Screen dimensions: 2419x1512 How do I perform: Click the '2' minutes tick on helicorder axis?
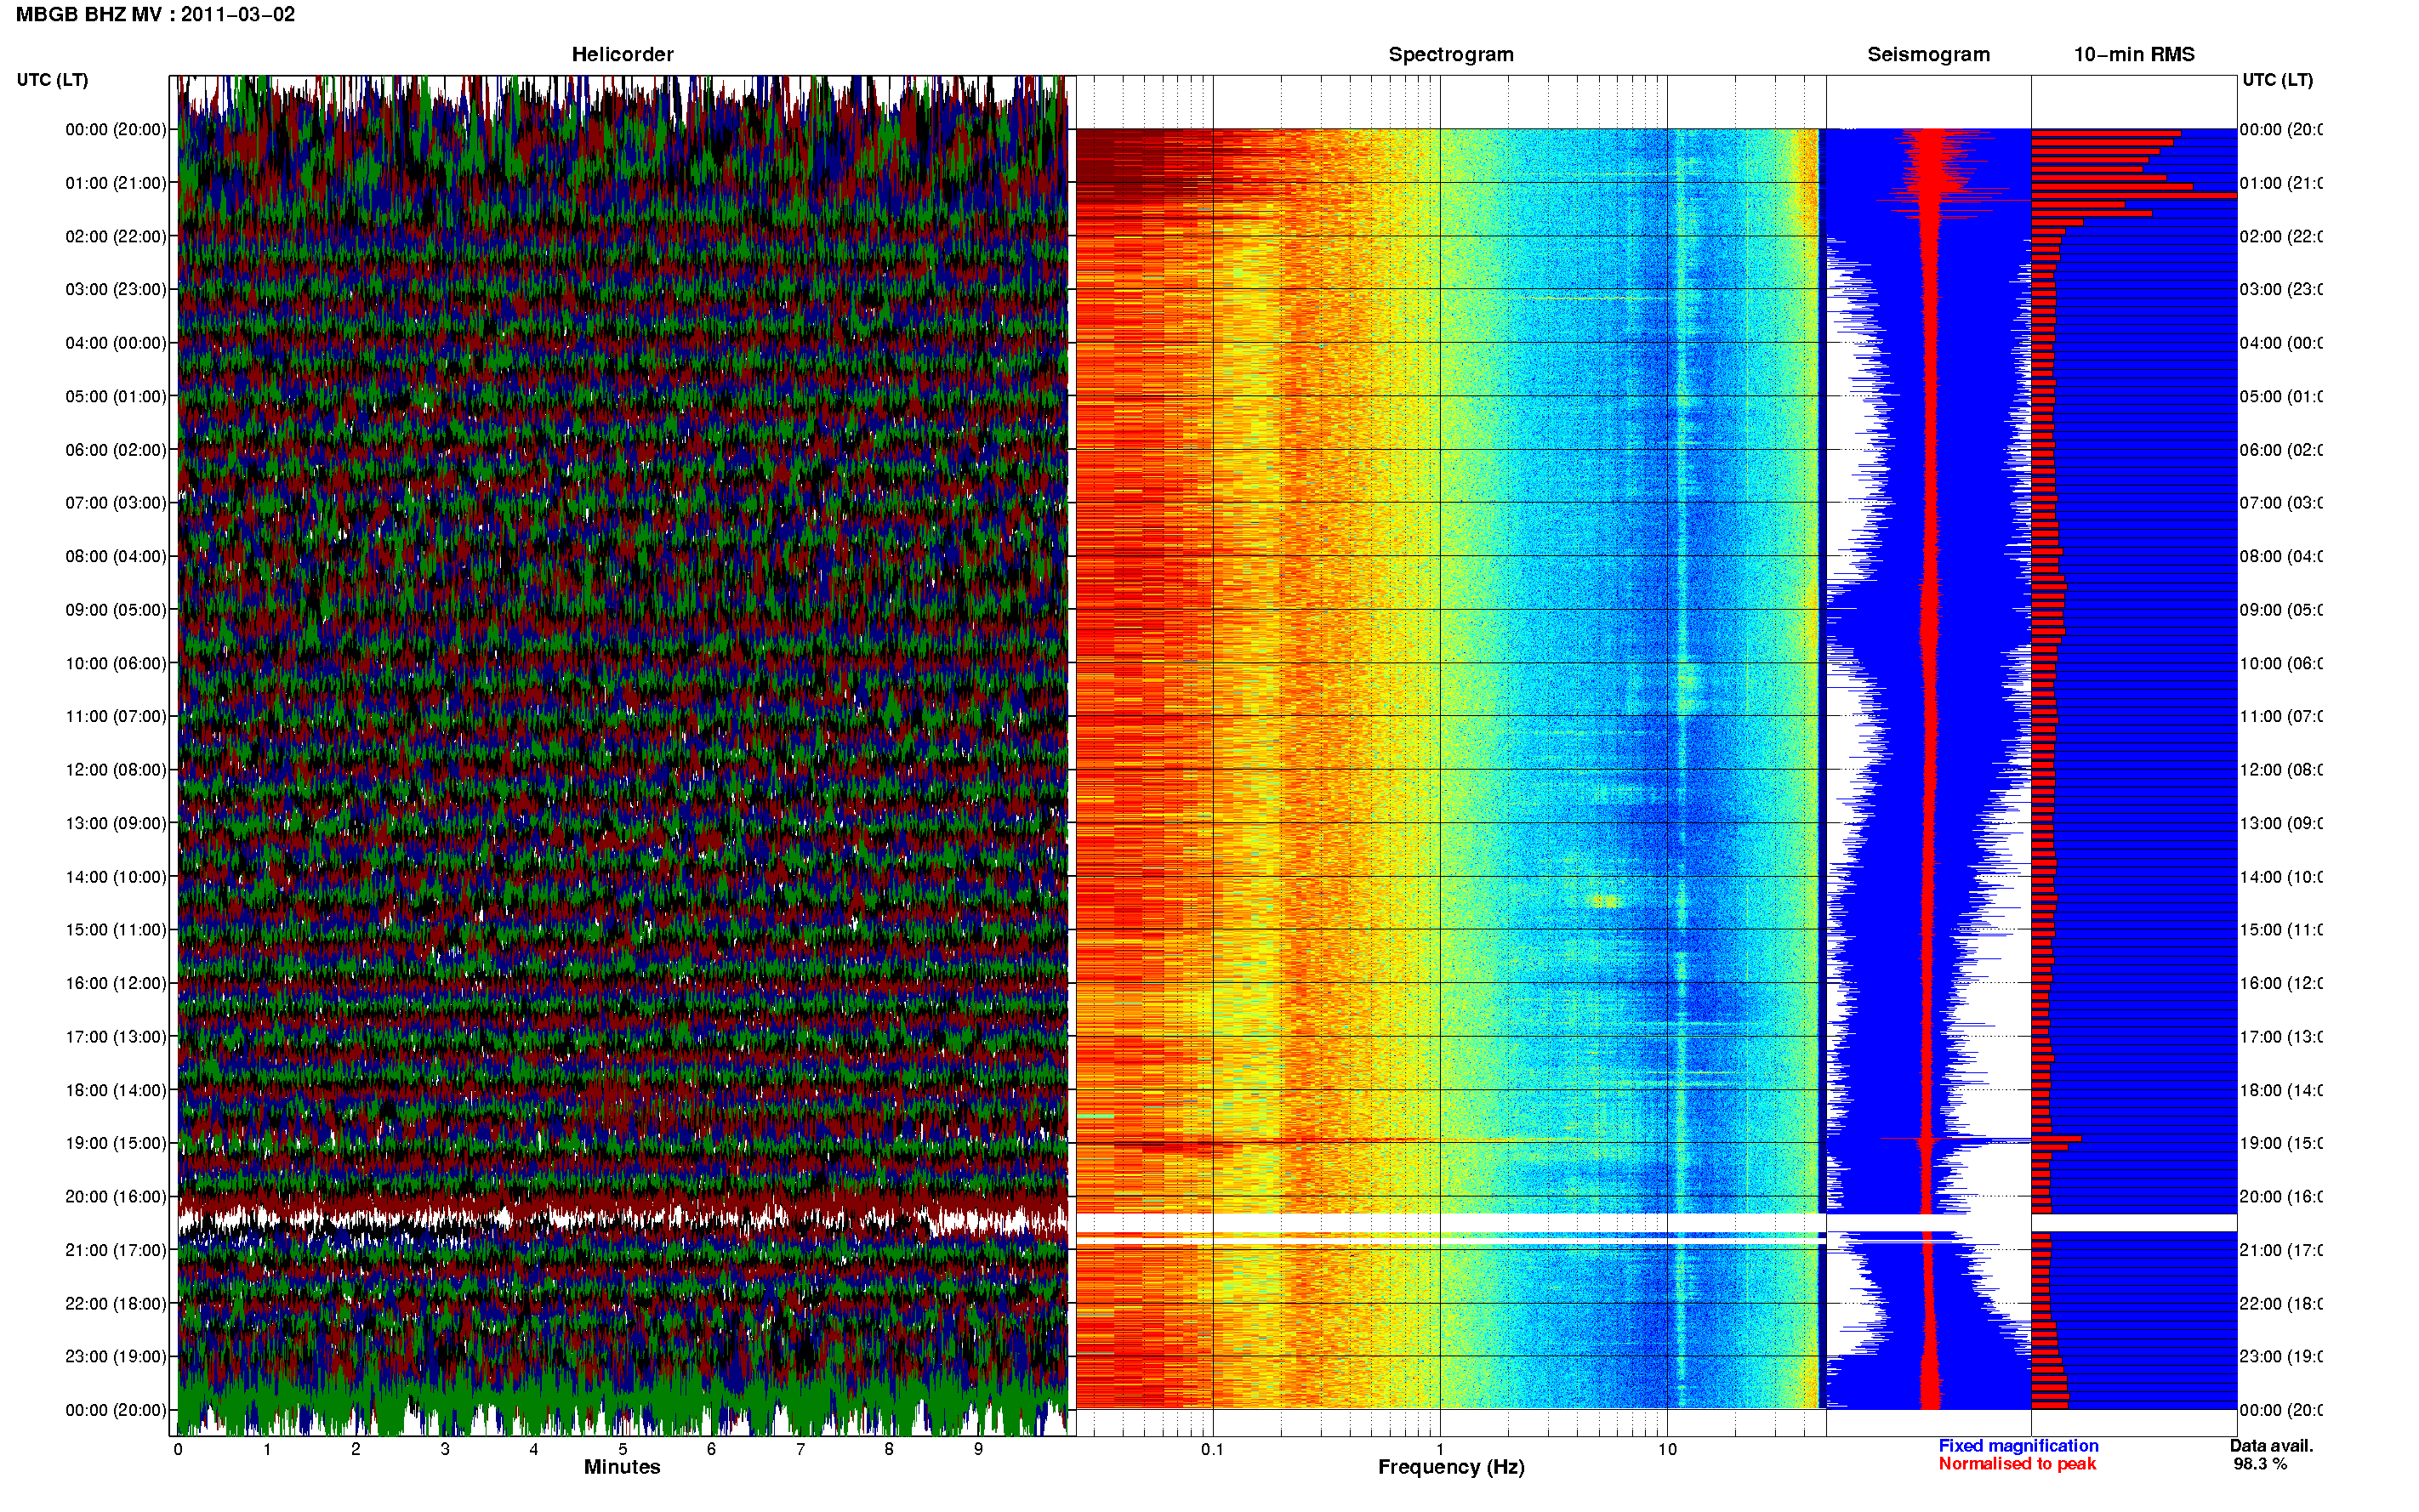(x=355, y=1449)
